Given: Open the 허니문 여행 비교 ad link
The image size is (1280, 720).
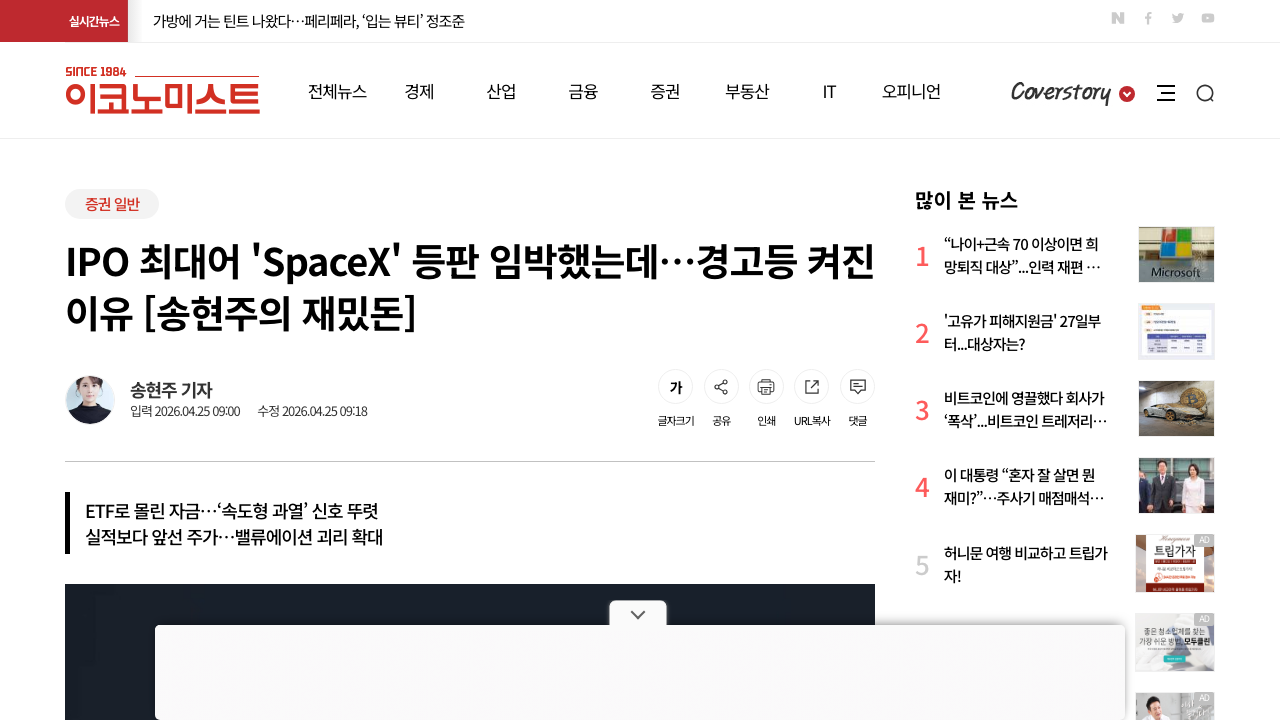Looking at the screenshot, I should (1024, 564).
